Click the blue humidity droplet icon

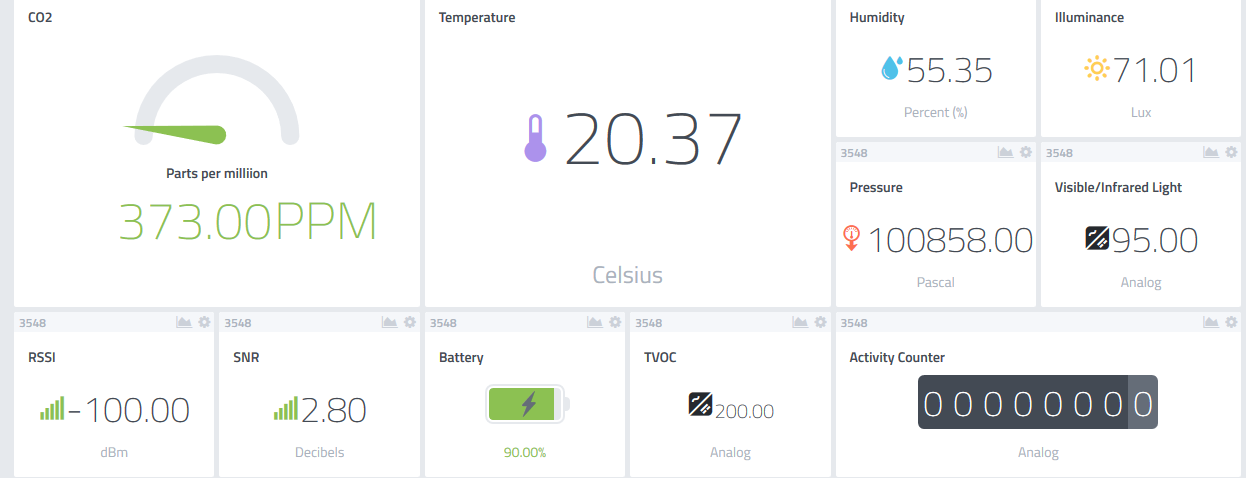point(890,68)
